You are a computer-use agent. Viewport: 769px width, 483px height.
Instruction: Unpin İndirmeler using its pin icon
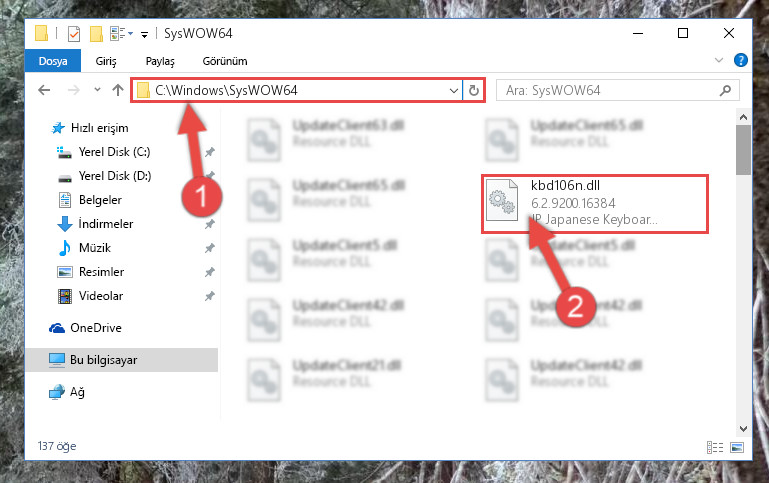[210, 224]
